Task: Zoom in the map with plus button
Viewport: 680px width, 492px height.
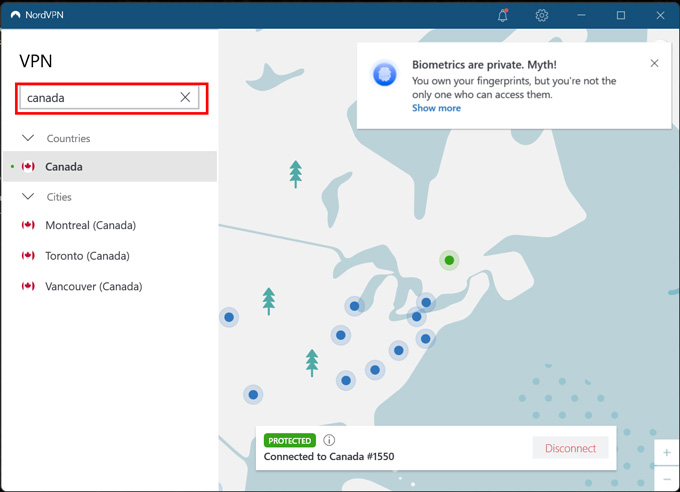Action: (667, 453)
